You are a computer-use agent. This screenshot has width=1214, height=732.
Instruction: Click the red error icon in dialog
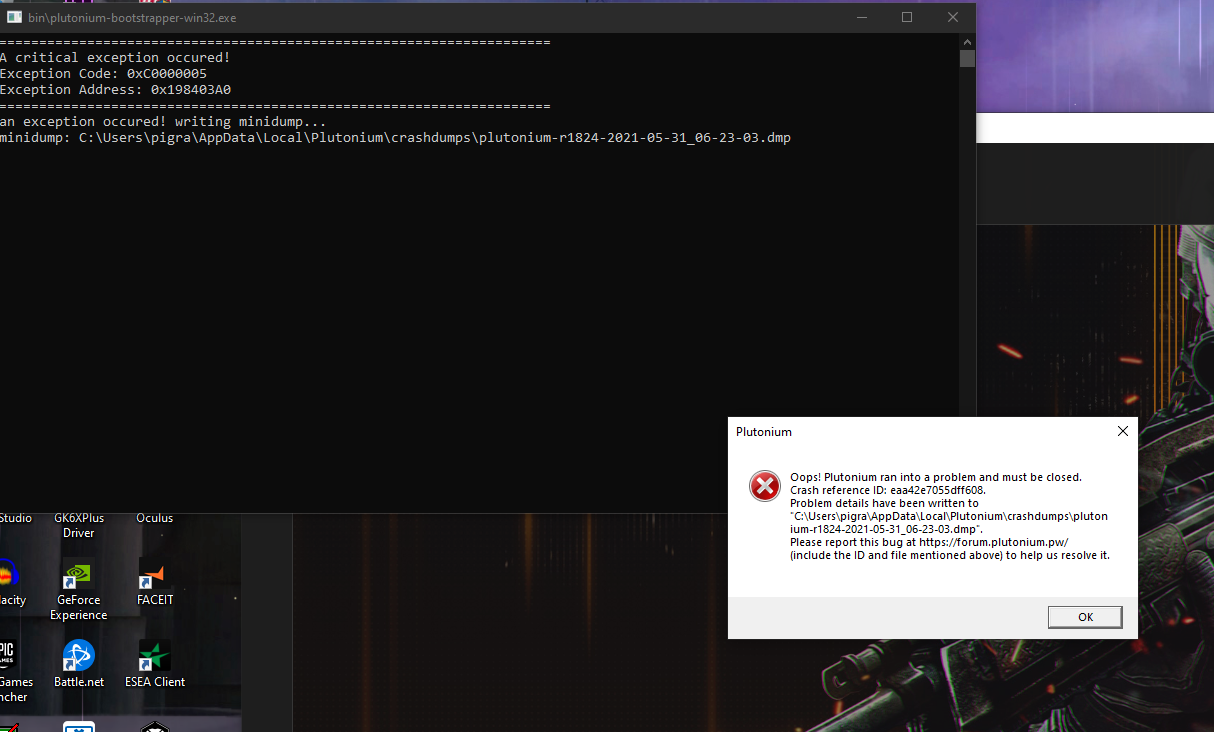point(765,486)
